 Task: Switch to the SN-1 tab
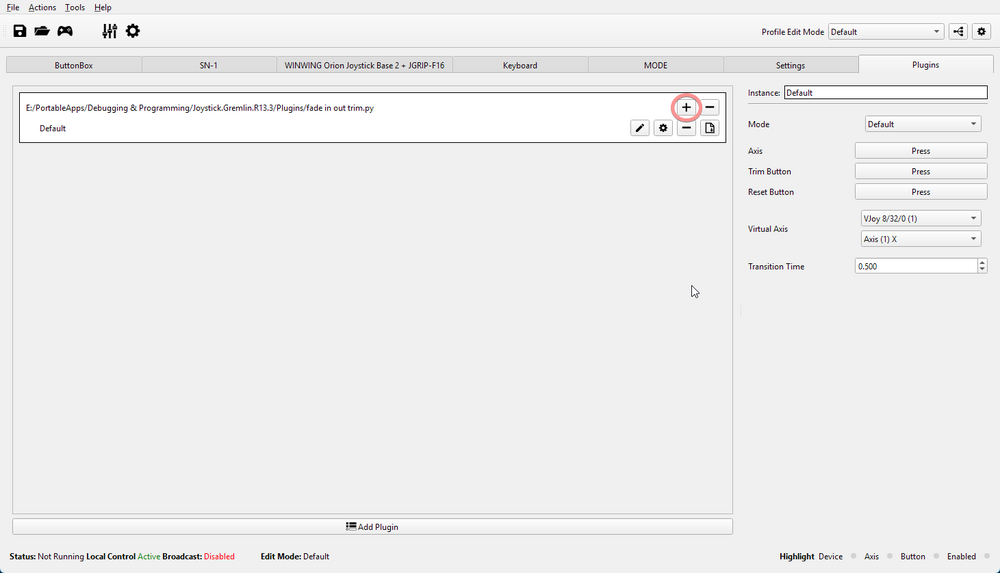209,65
